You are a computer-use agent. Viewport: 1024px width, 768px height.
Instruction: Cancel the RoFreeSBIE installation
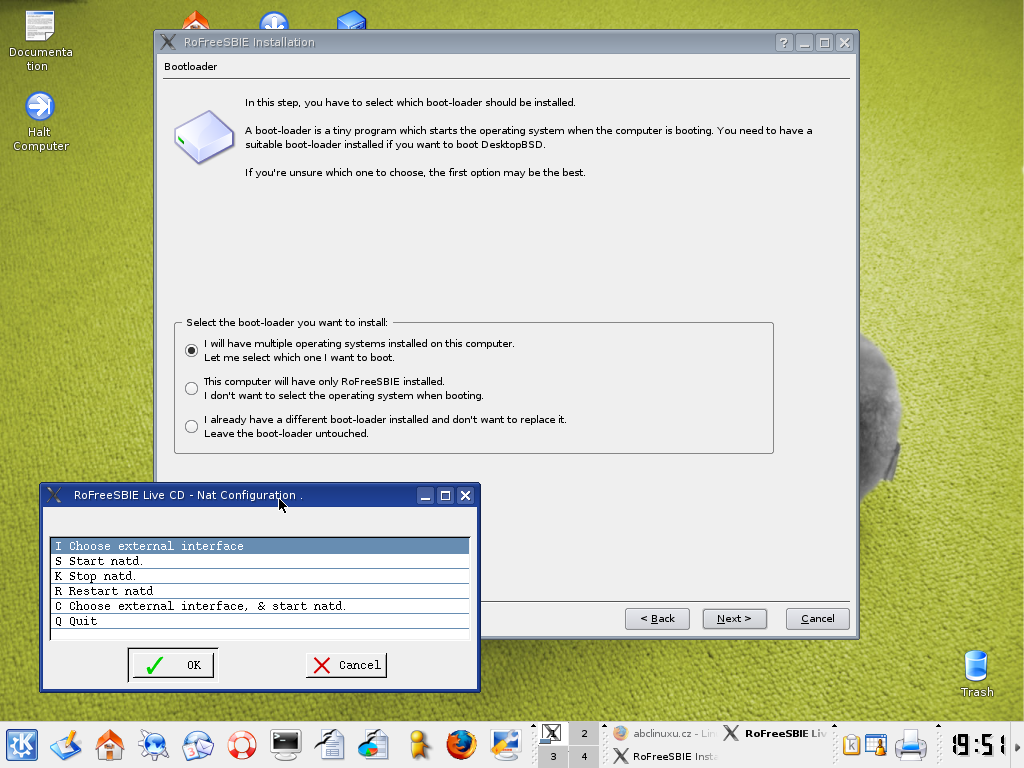[818, 618]
